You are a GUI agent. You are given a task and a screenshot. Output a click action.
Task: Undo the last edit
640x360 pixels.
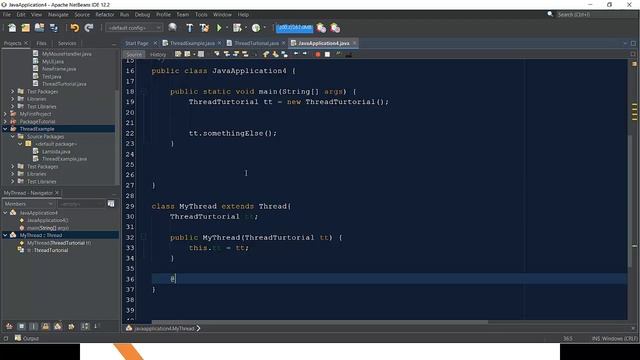[75, 28]
